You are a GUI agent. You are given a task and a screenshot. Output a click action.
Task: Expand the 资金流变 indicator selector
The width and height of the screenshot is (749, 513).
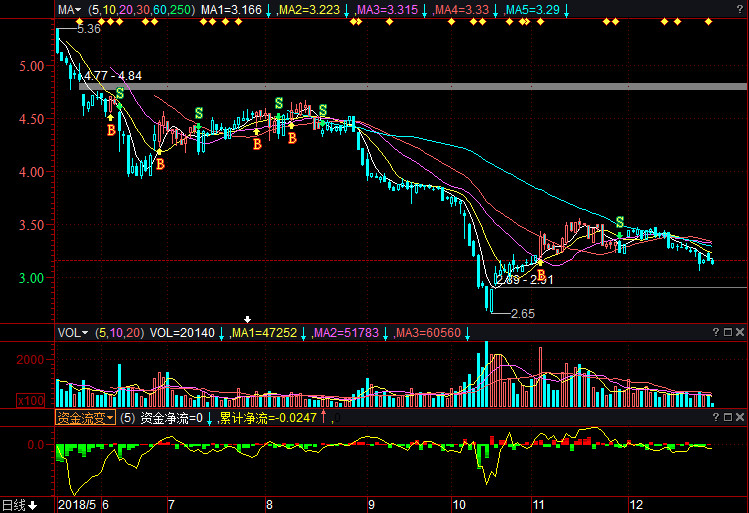coord(85,418)
